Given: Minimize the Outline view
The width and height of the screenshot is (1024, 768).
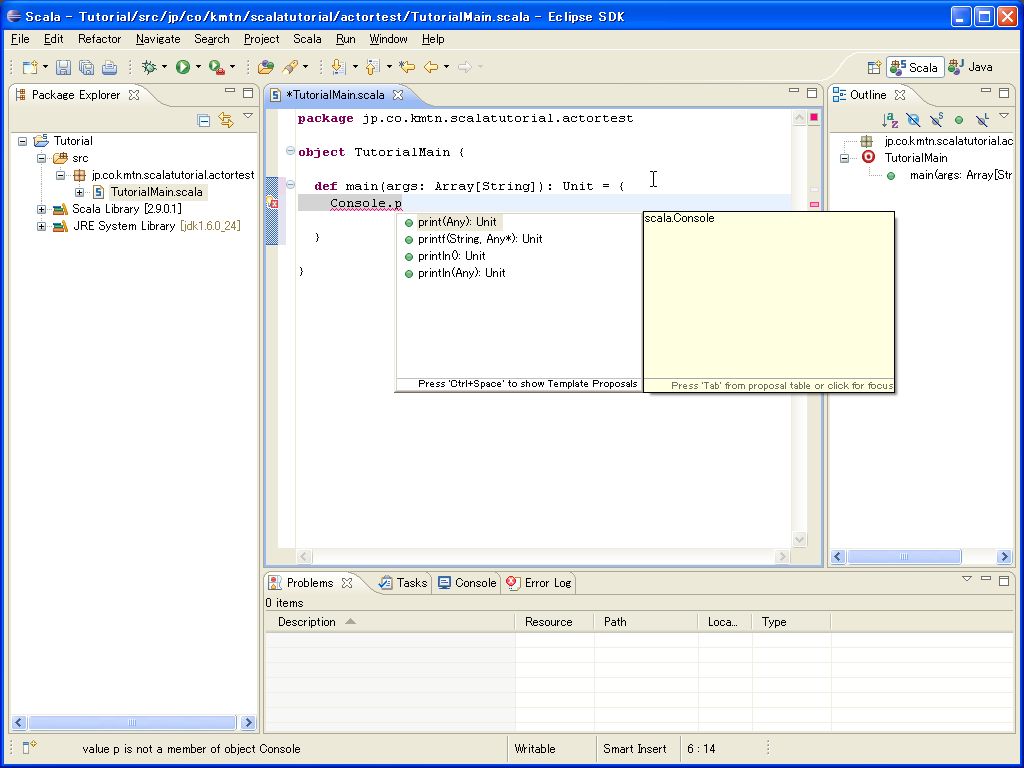Looking at the screenshot, I should [986, 91].
